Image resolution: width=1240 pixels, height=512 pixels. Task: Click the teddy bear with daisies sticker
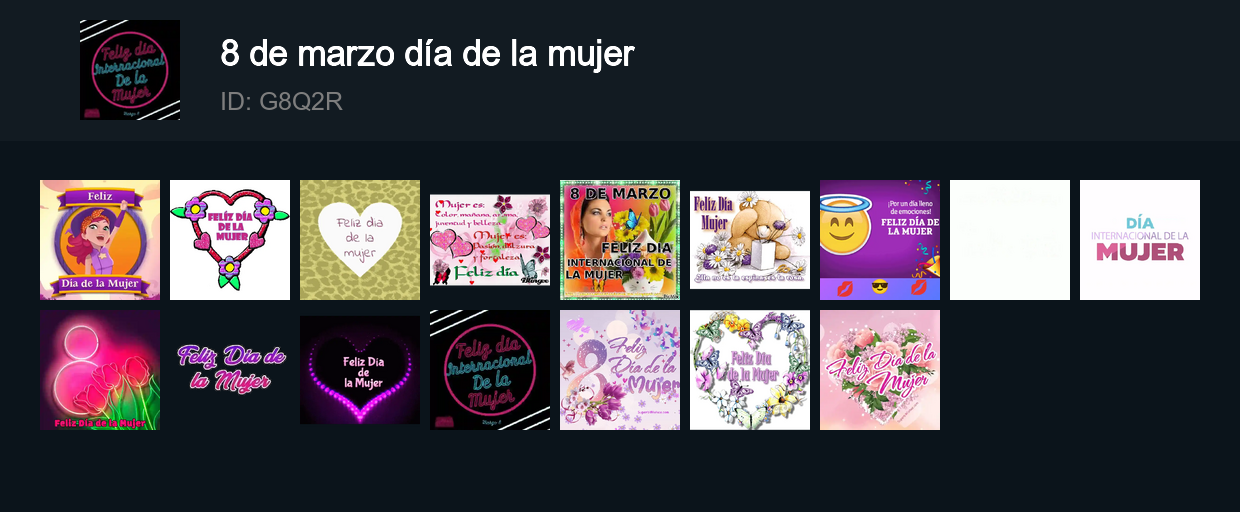pos(750,240)
